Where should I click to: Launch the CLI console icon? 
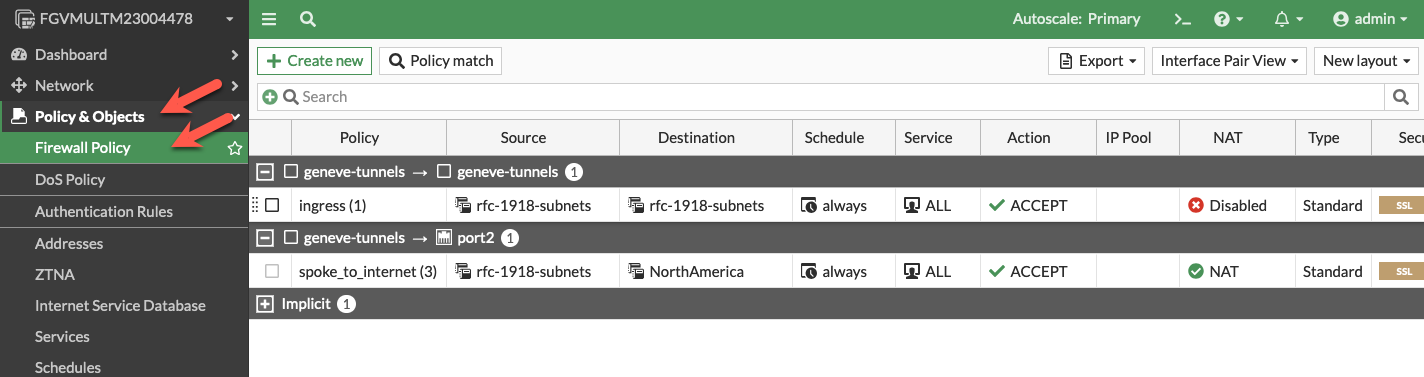[1182, 19]
